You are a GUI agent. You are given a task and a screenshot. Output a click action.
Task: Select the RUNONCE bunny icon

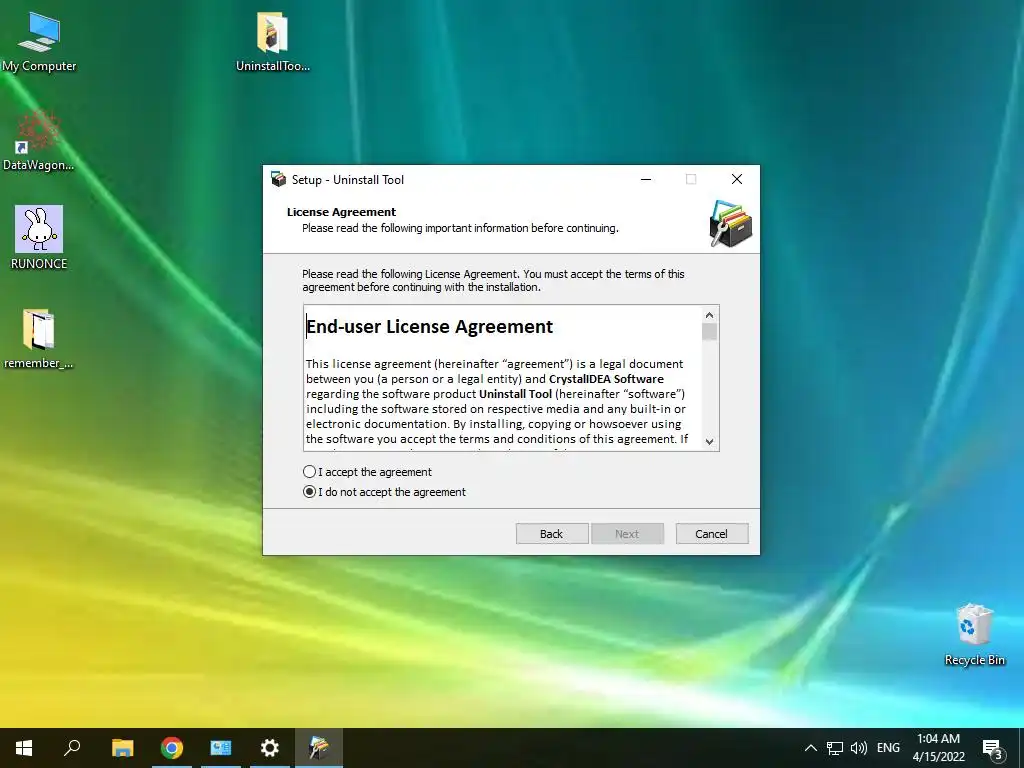[x=39, y=238]
